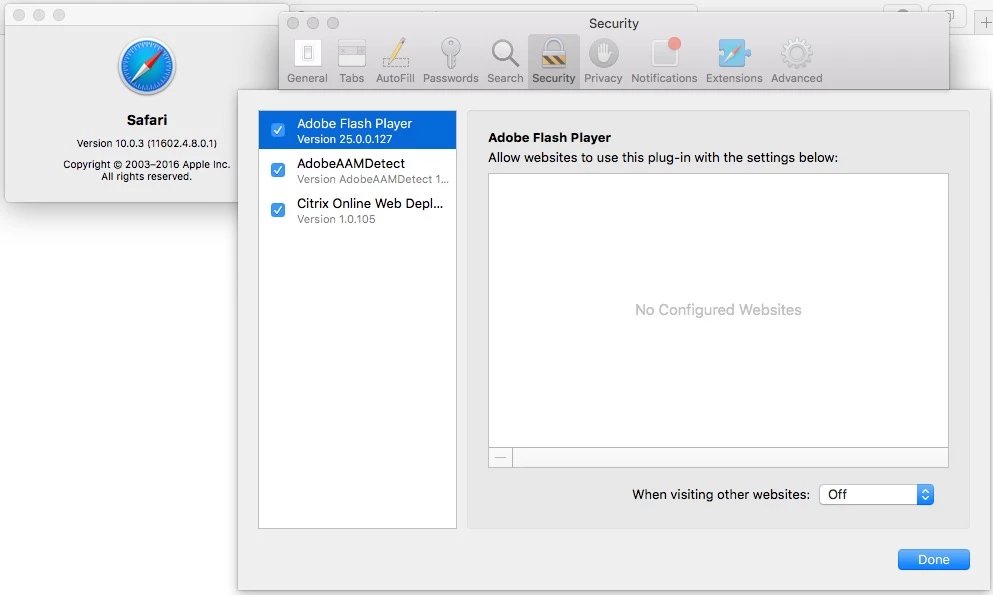Viewport: 993px width, 595px height.
Task: Click 'Allow websites to use this plug-in' text
Action: tap(662, 158)
